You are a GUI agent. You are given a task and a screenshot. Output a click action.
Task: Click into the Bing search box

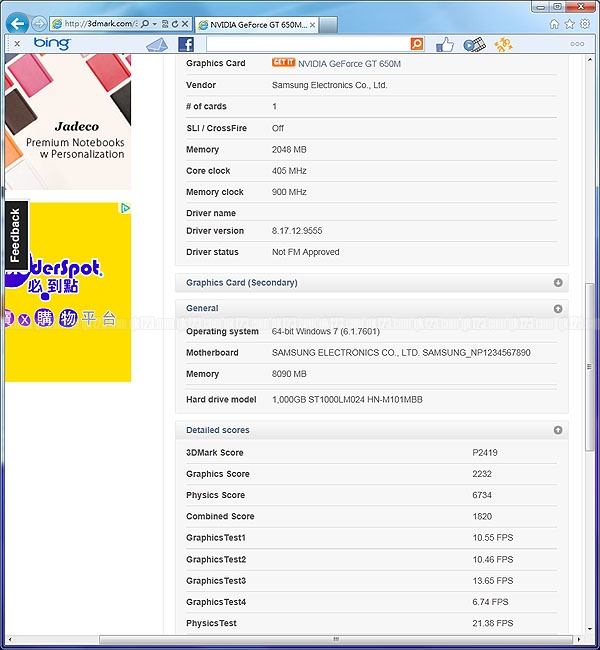click(308, 44)
